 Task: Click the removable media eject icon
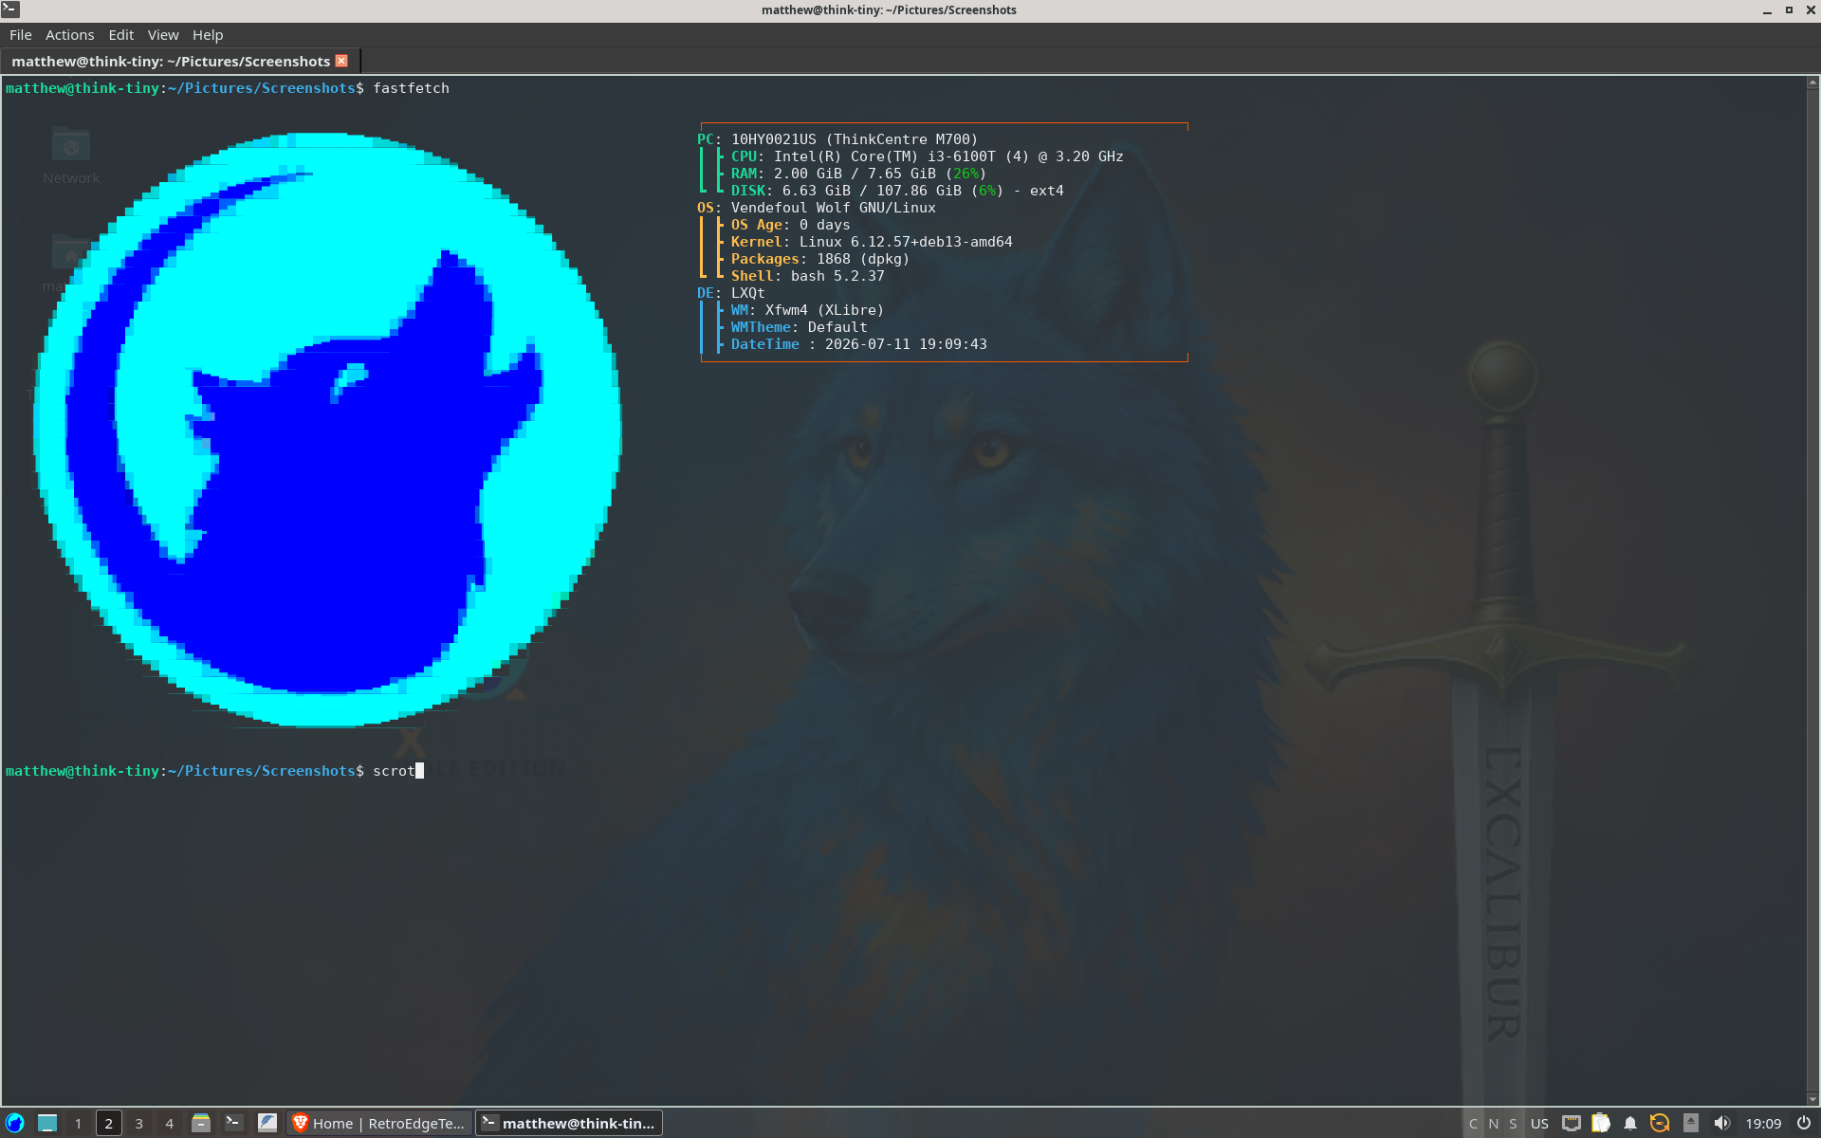pos(1691,1123)
